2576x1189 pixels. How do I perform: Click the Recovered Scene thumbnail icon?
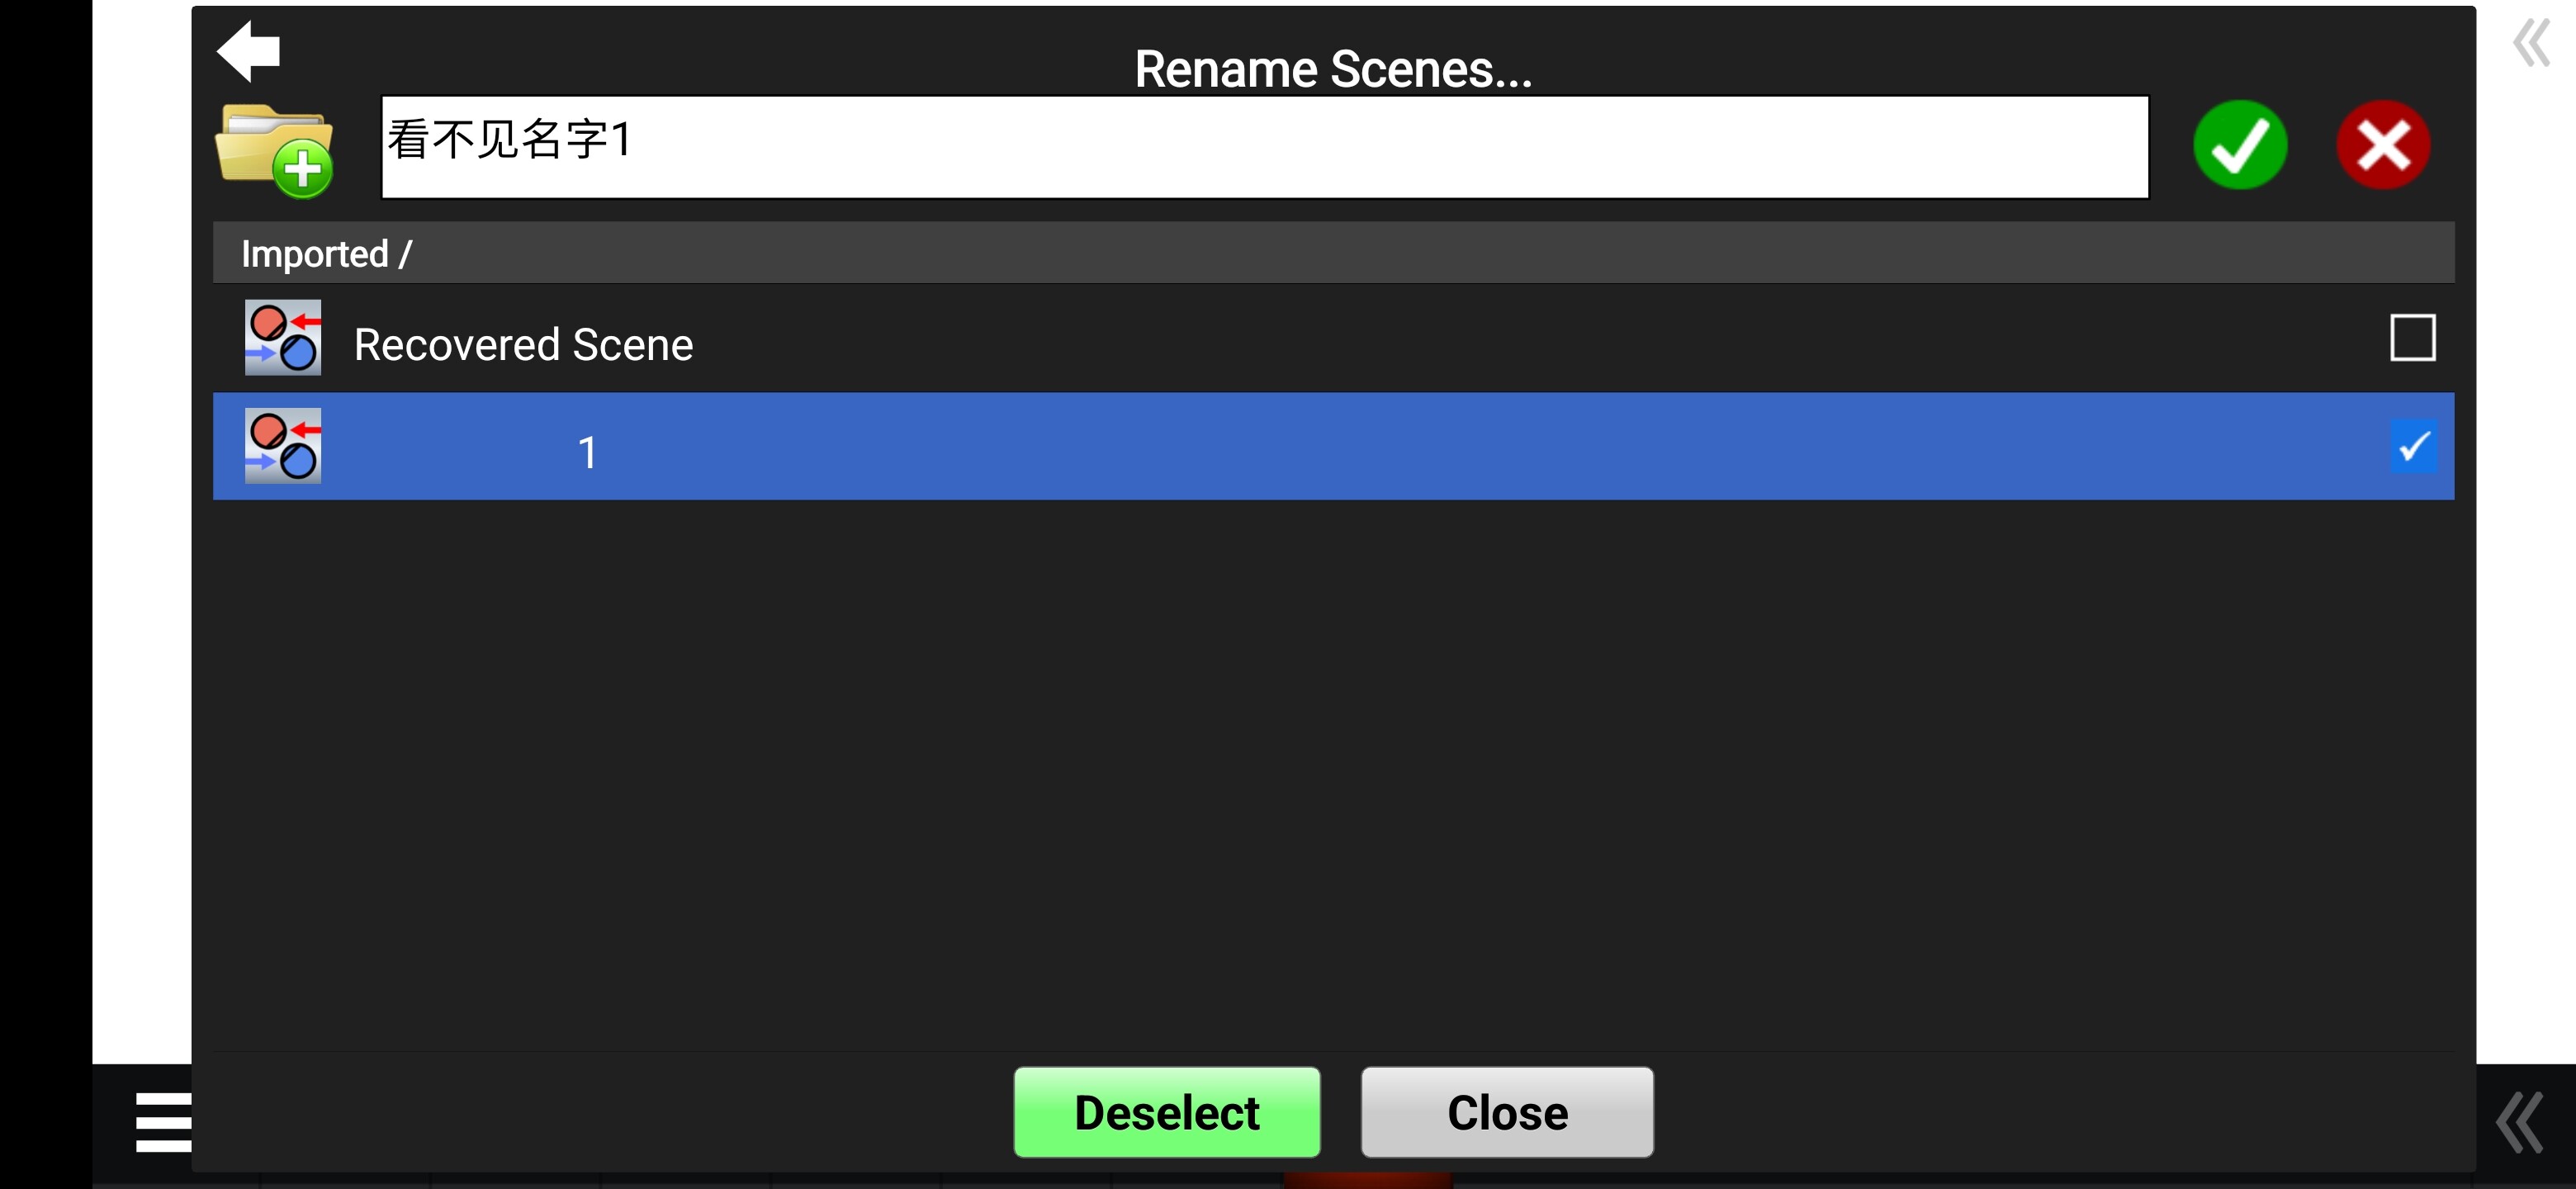[283, 338]
